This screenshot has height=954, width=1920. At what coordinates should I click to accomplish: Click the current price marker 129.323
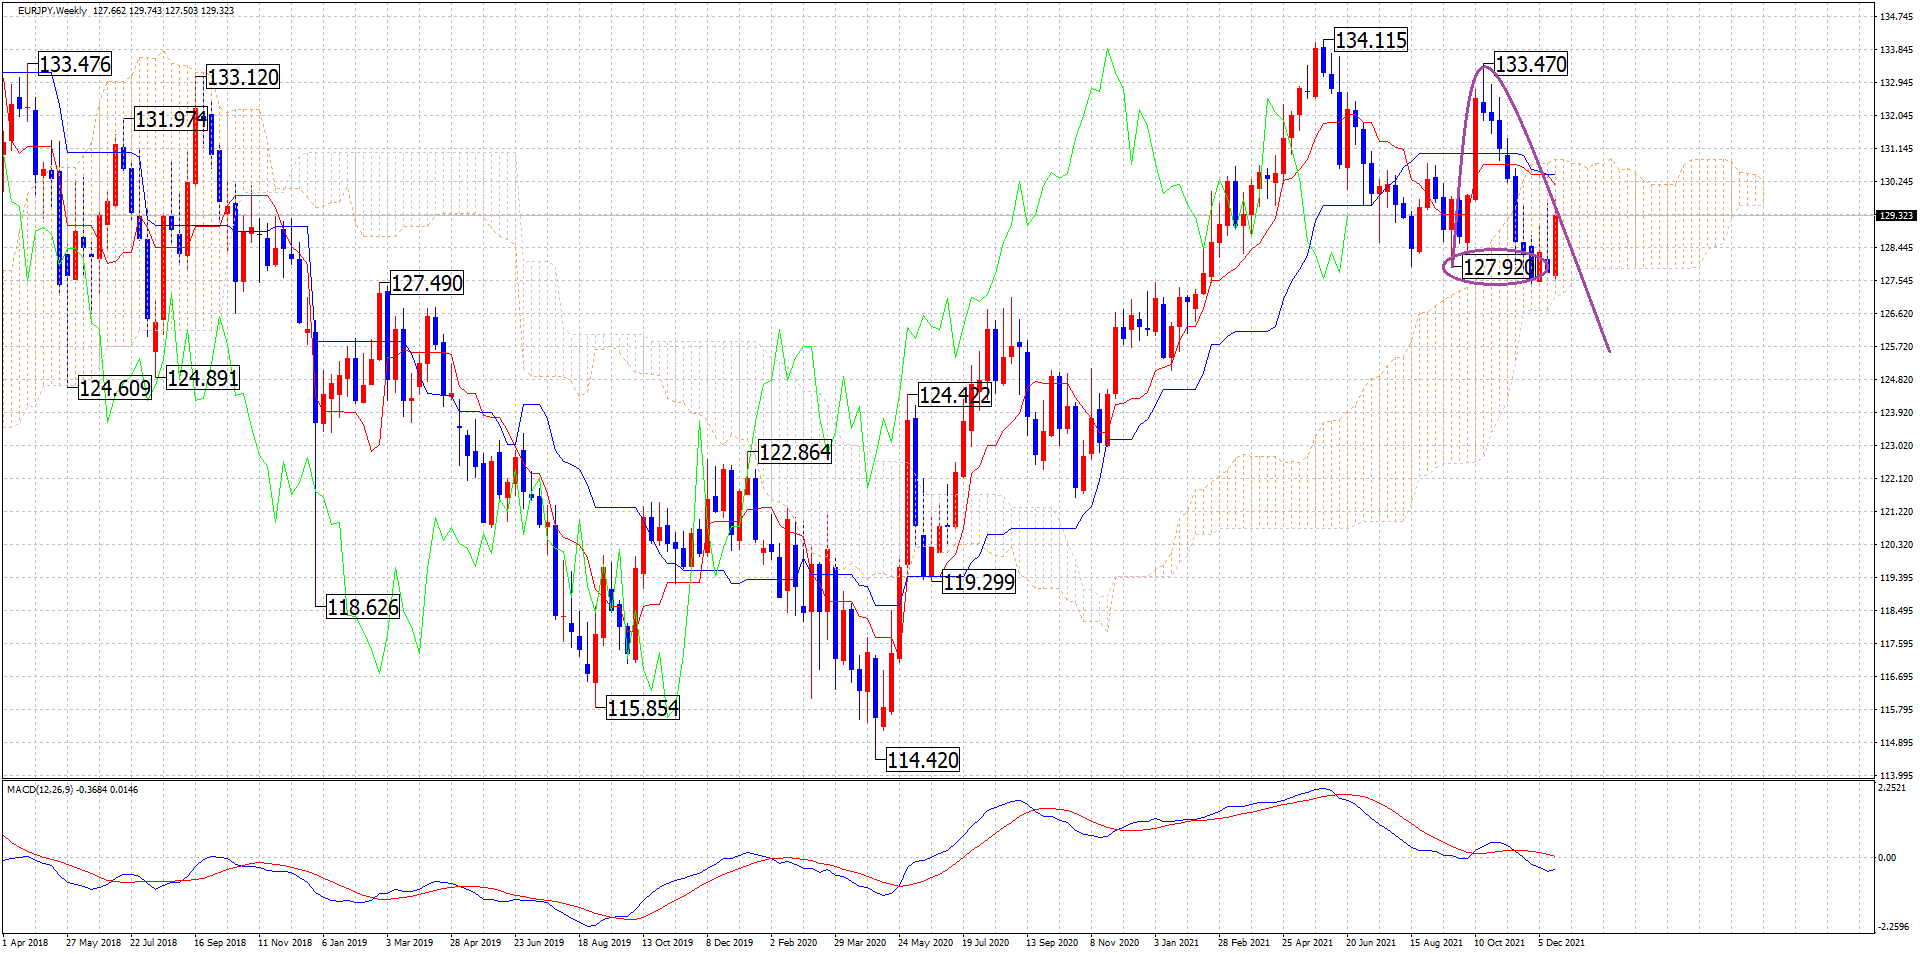(1896, 216)
